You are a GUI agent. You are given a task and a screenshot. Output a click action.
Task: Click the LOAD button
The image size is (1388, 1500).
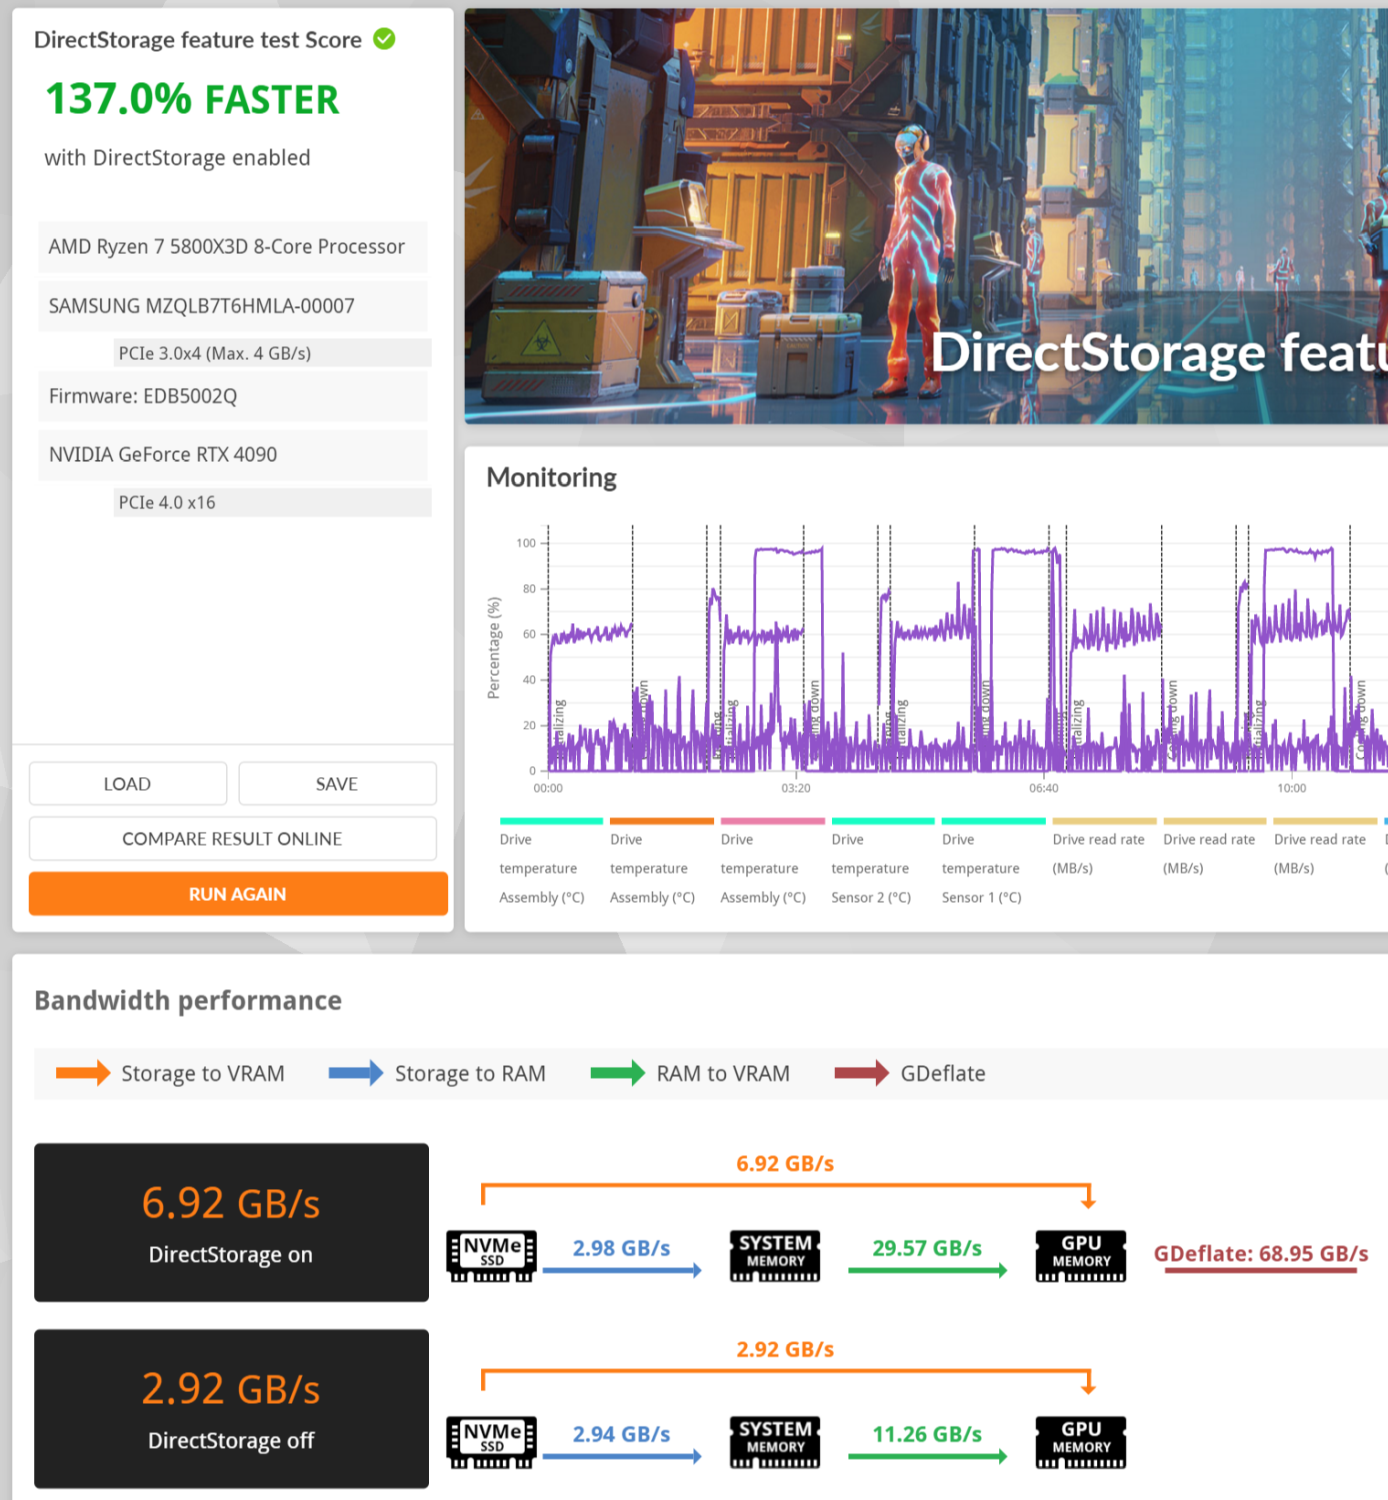pos(128,784)
